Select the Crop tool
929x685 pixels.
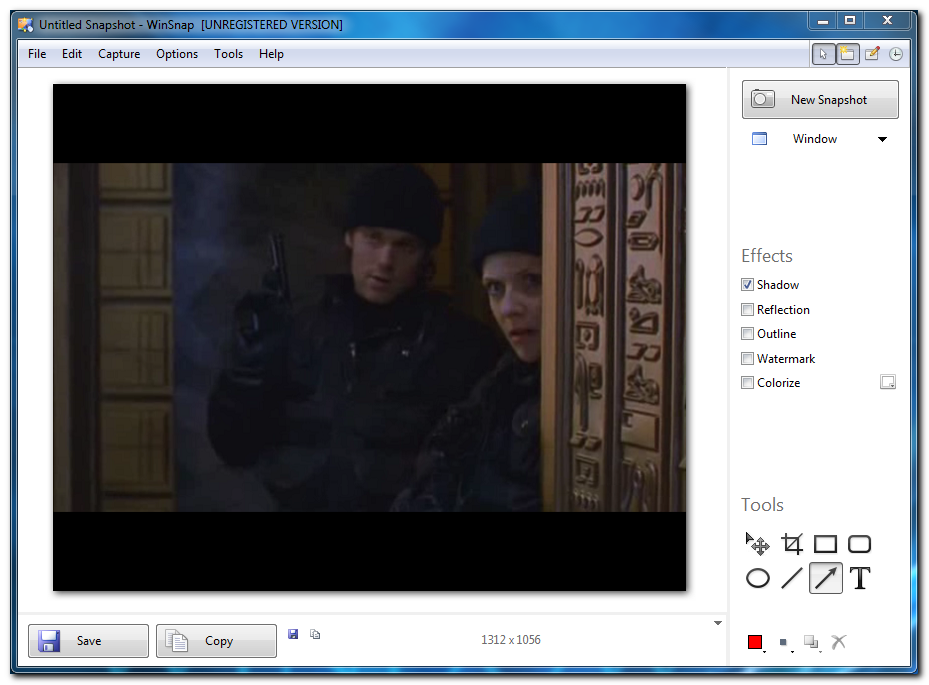coord(792,543)
